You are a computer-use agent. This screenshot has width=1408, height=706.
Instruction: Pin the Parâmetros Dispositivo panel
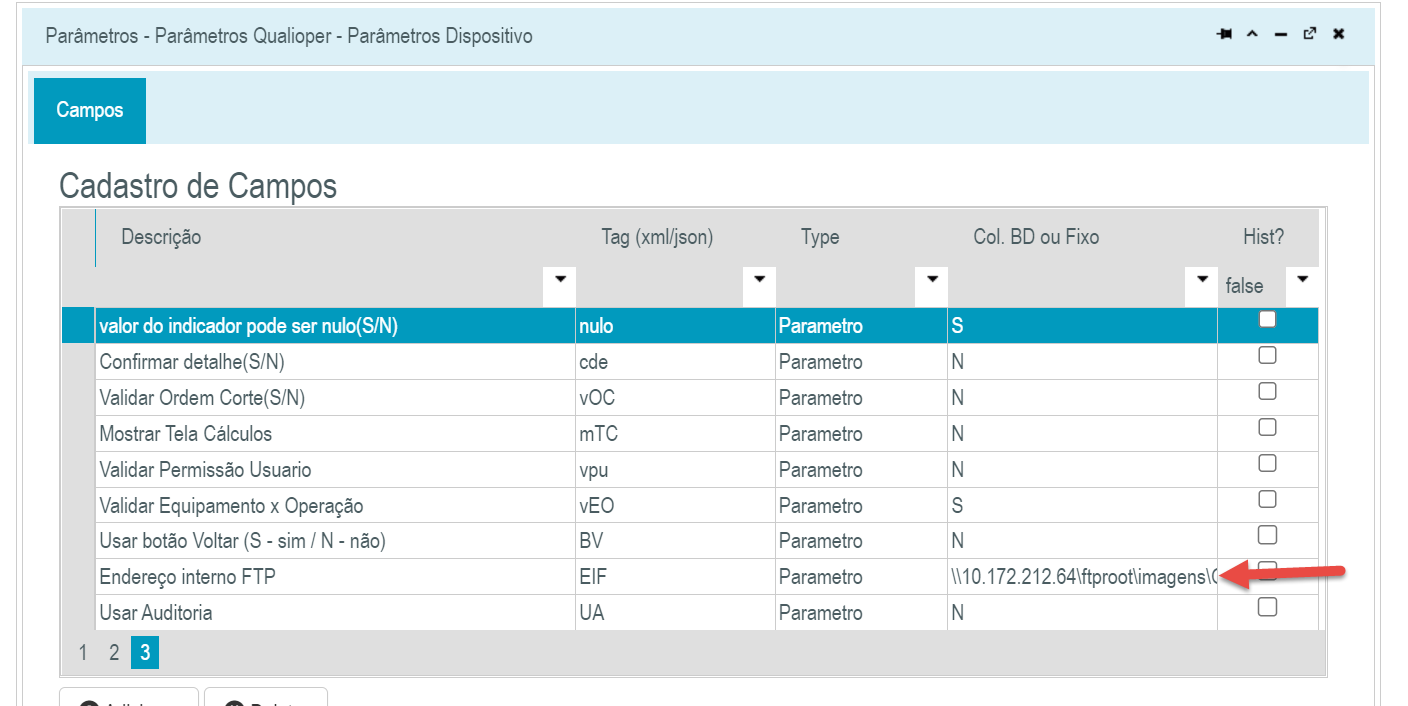pyautogui.click(x=1224, y=35)
